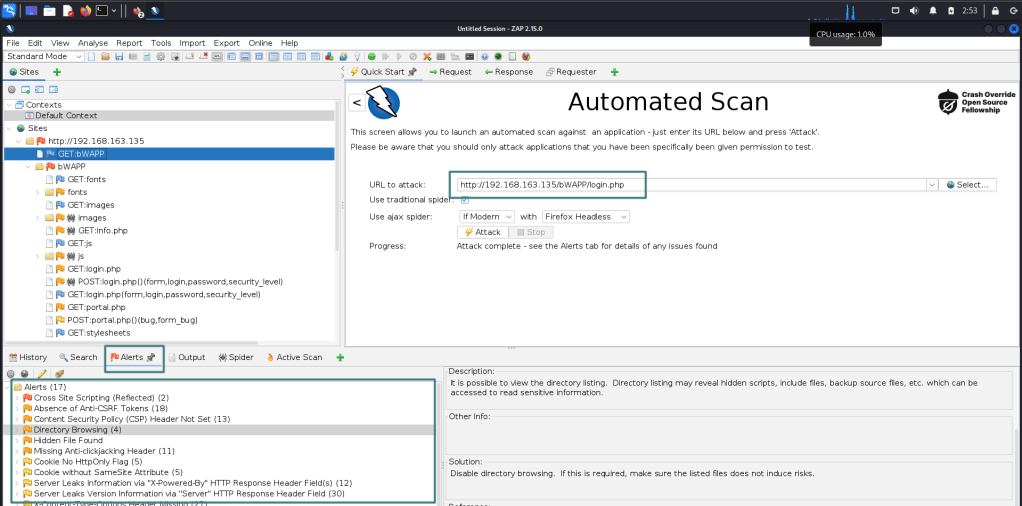Click the Select... button
The width and height of the screenshot is (1022, 506).
tap(969, 185)
